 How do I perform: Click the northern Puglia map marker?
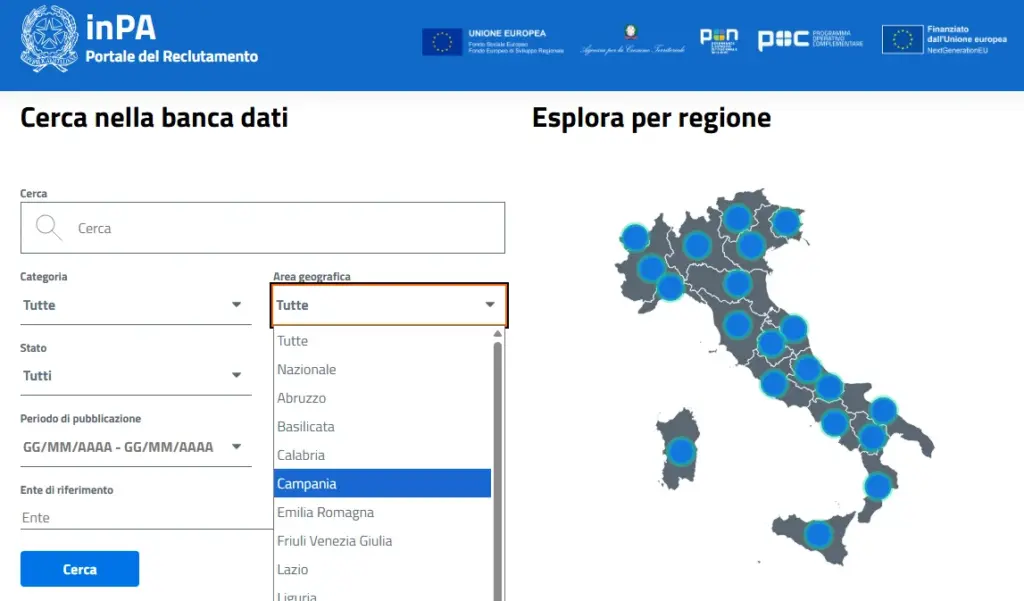(x=884, y=410)
